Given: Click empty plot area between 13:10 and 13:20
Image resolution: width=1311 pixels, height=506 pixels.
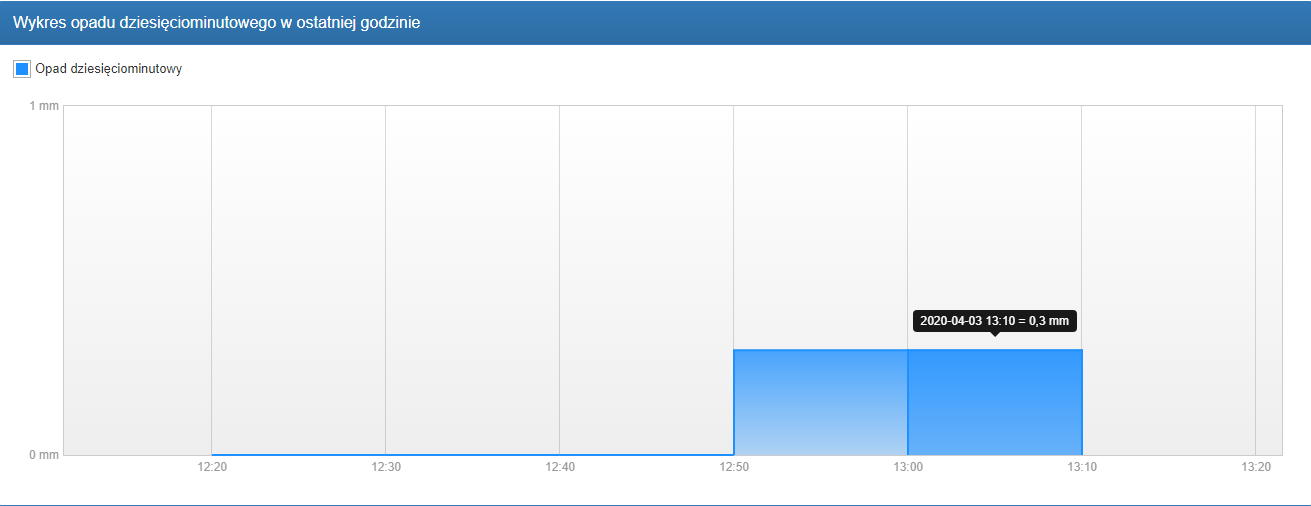Looking at the screenshot, I should [x=1168, y=280].
